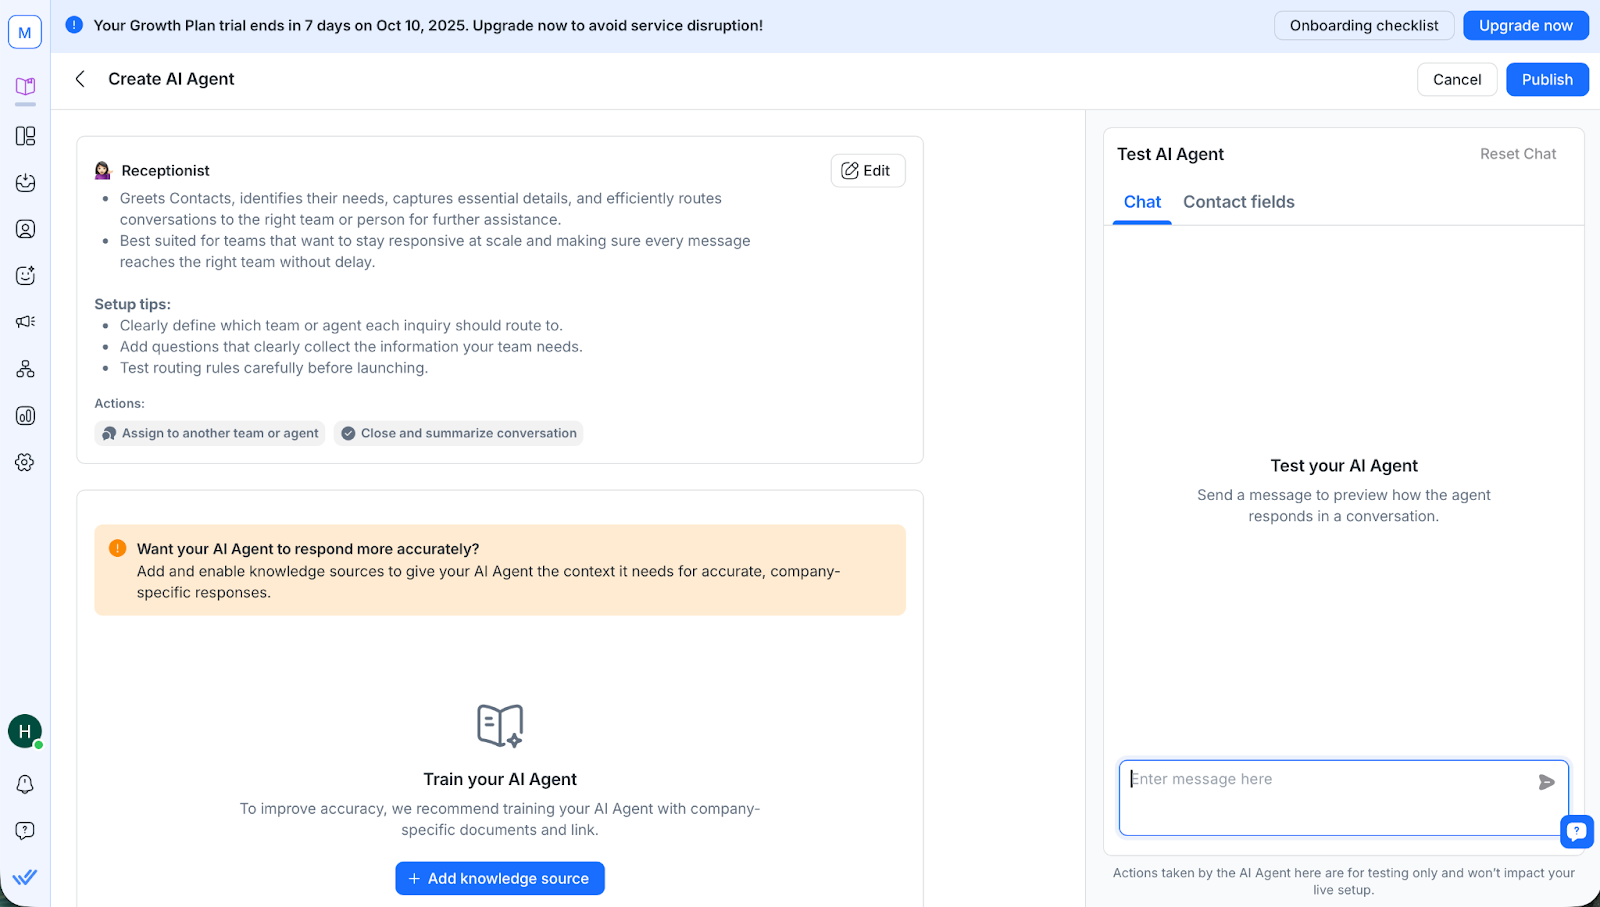Select the Chat tab
This screenshot has width=1600, height=907.
(x=1142, y=202)
